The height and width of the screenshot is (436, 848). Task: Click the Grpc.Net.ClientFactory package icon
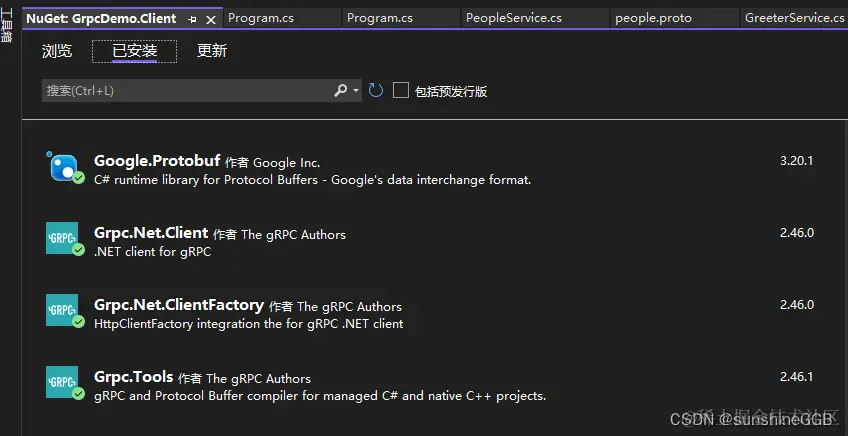pyautogui.click(x=63, y=311)
